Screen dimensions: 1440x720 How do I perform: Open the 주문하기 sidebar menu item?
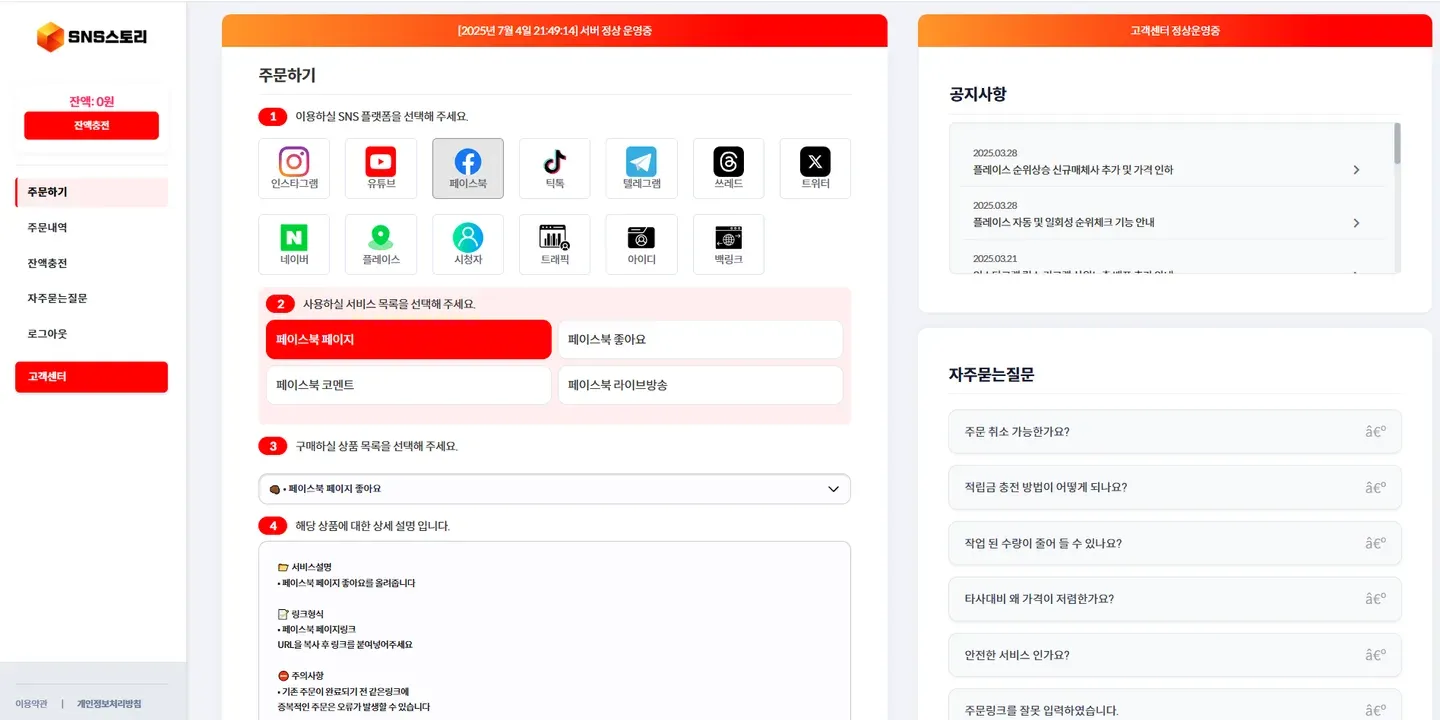coord(92,192)
